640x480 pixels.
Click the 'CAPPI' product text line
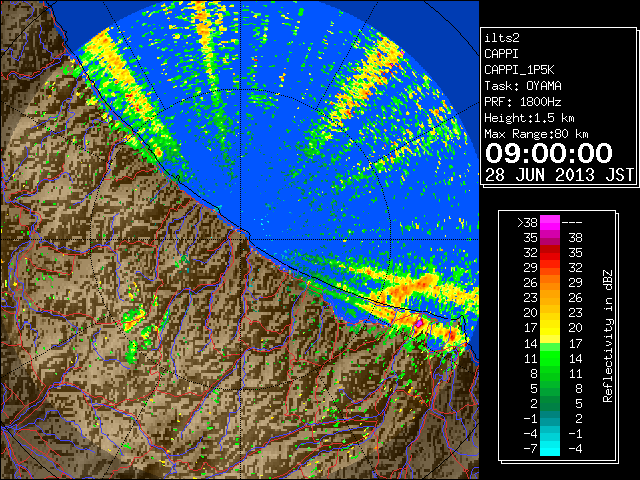point(501,54)
